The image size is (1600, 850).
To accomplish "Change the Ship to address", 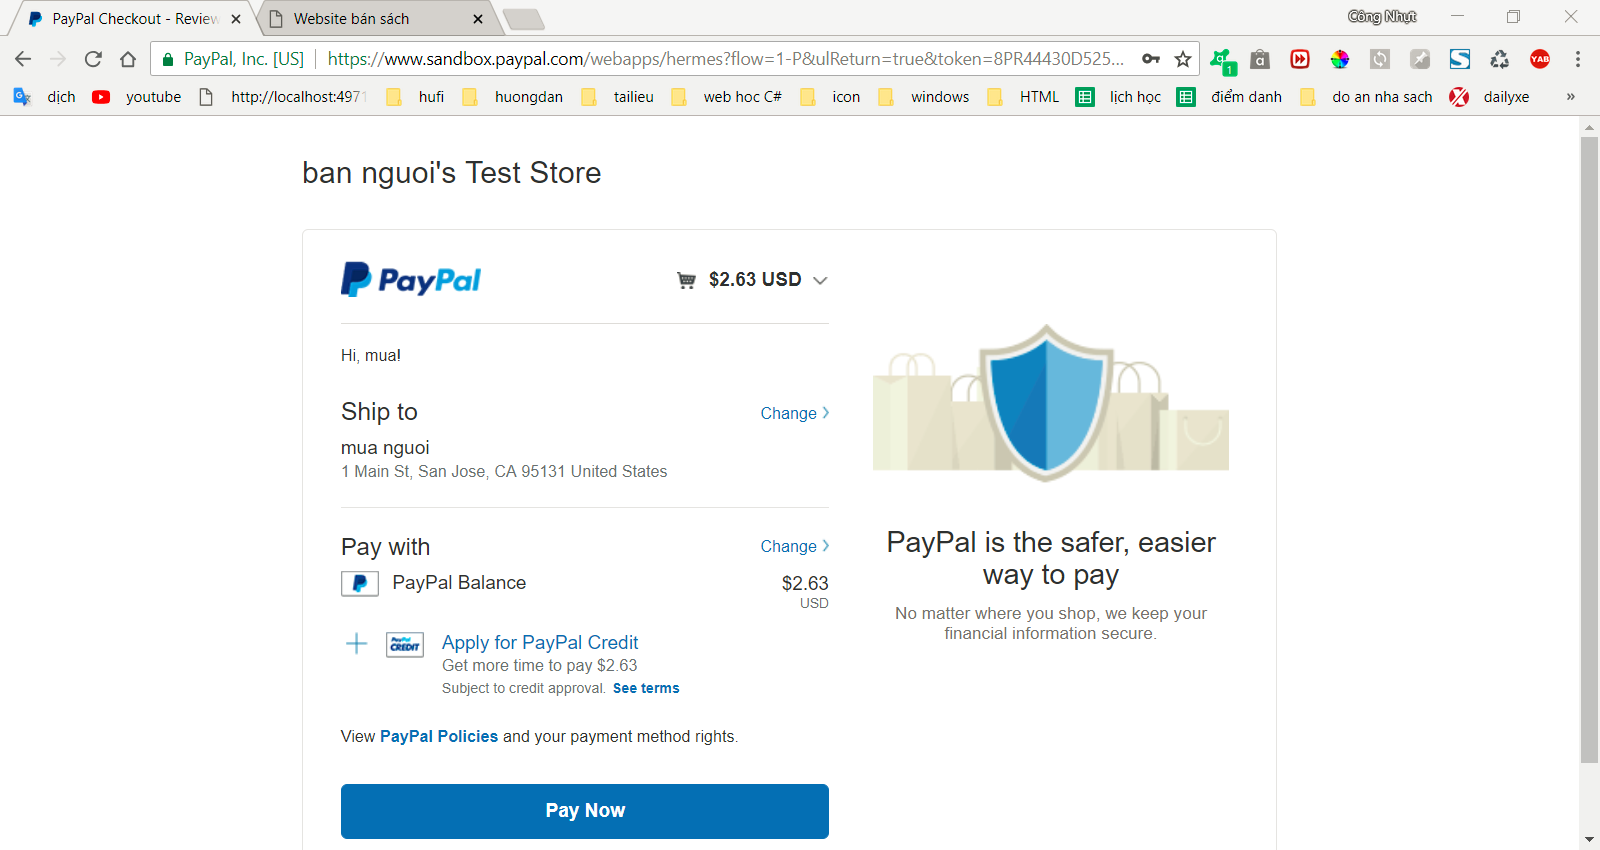I will [x=795, y=413].
